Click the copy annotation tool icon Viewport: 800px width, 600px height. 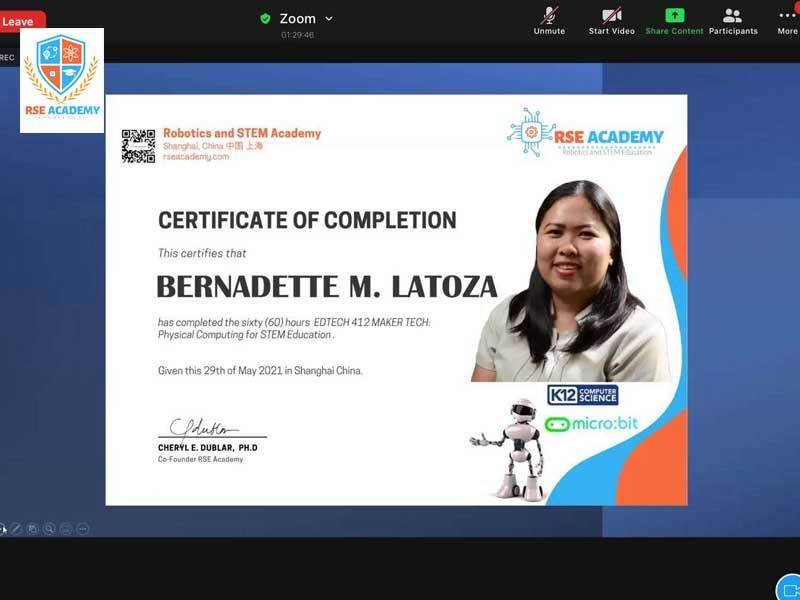33,528
